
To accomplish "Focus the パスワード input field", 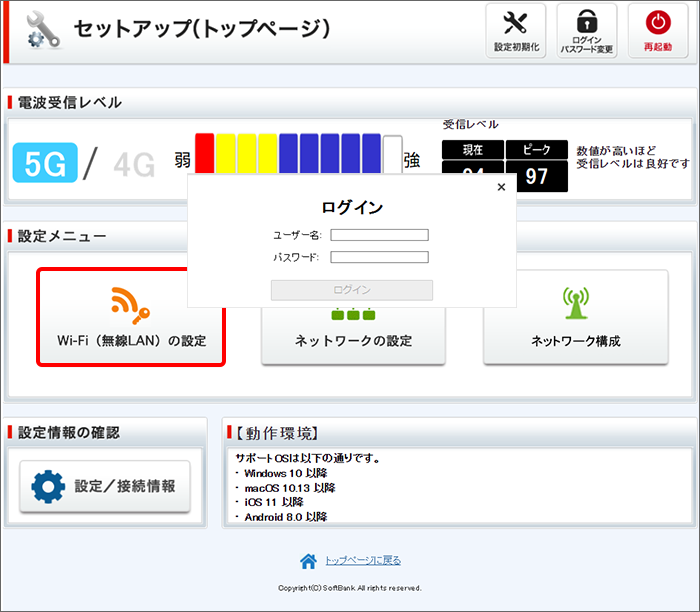I will click(379, 257).
